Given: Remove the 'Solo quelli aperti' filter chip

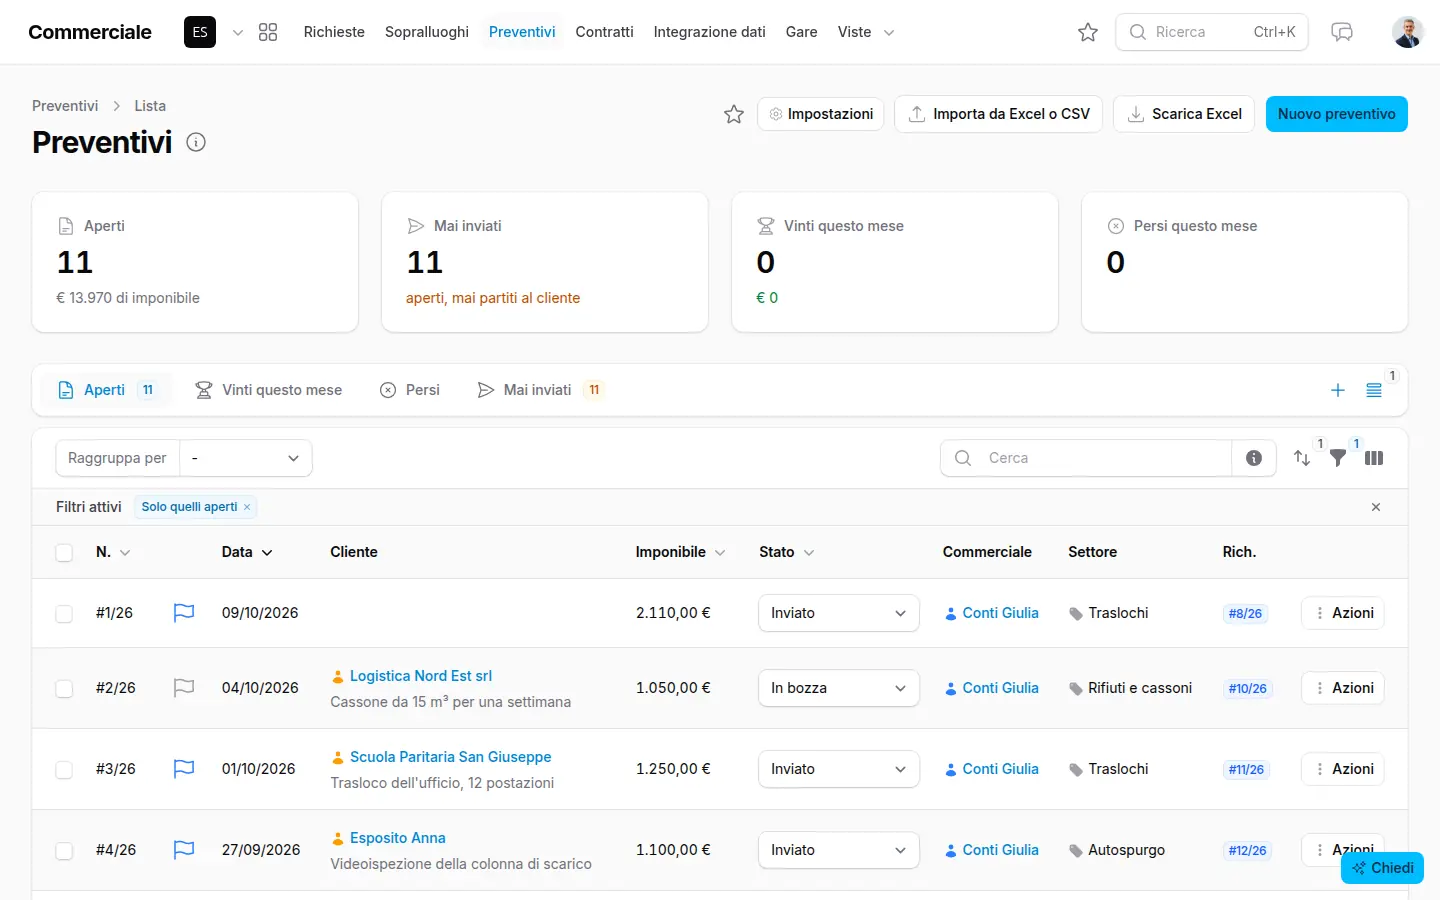Looking at the screenshot, I should pos(247,507).
